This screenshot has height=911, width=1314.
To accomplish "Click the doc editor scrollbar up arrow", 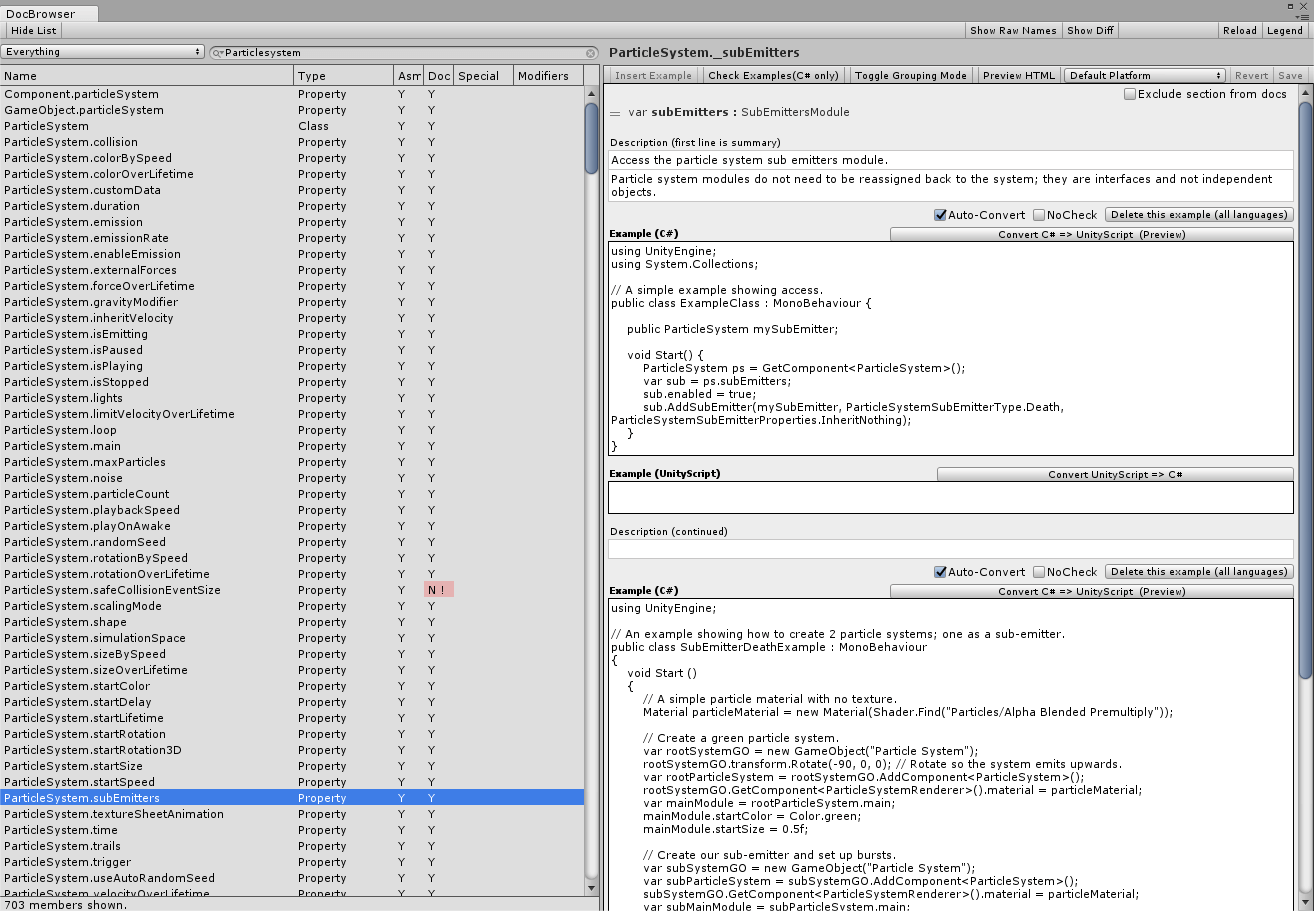I will (1305, 92).
